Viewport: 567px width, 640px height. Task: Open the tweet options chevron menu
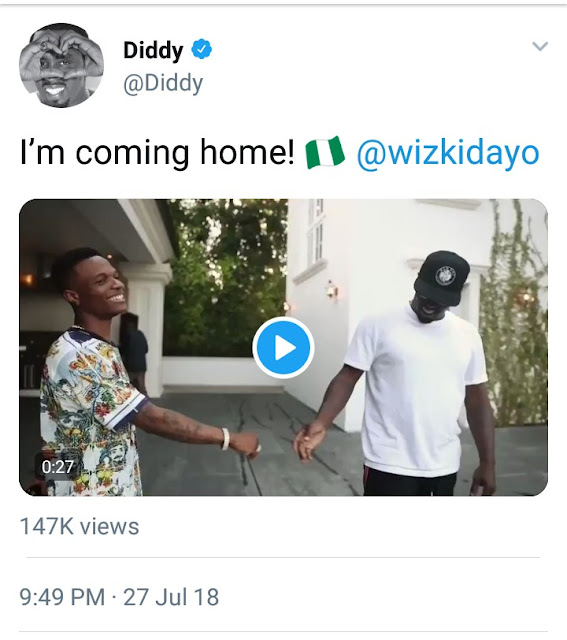point(540,46)
